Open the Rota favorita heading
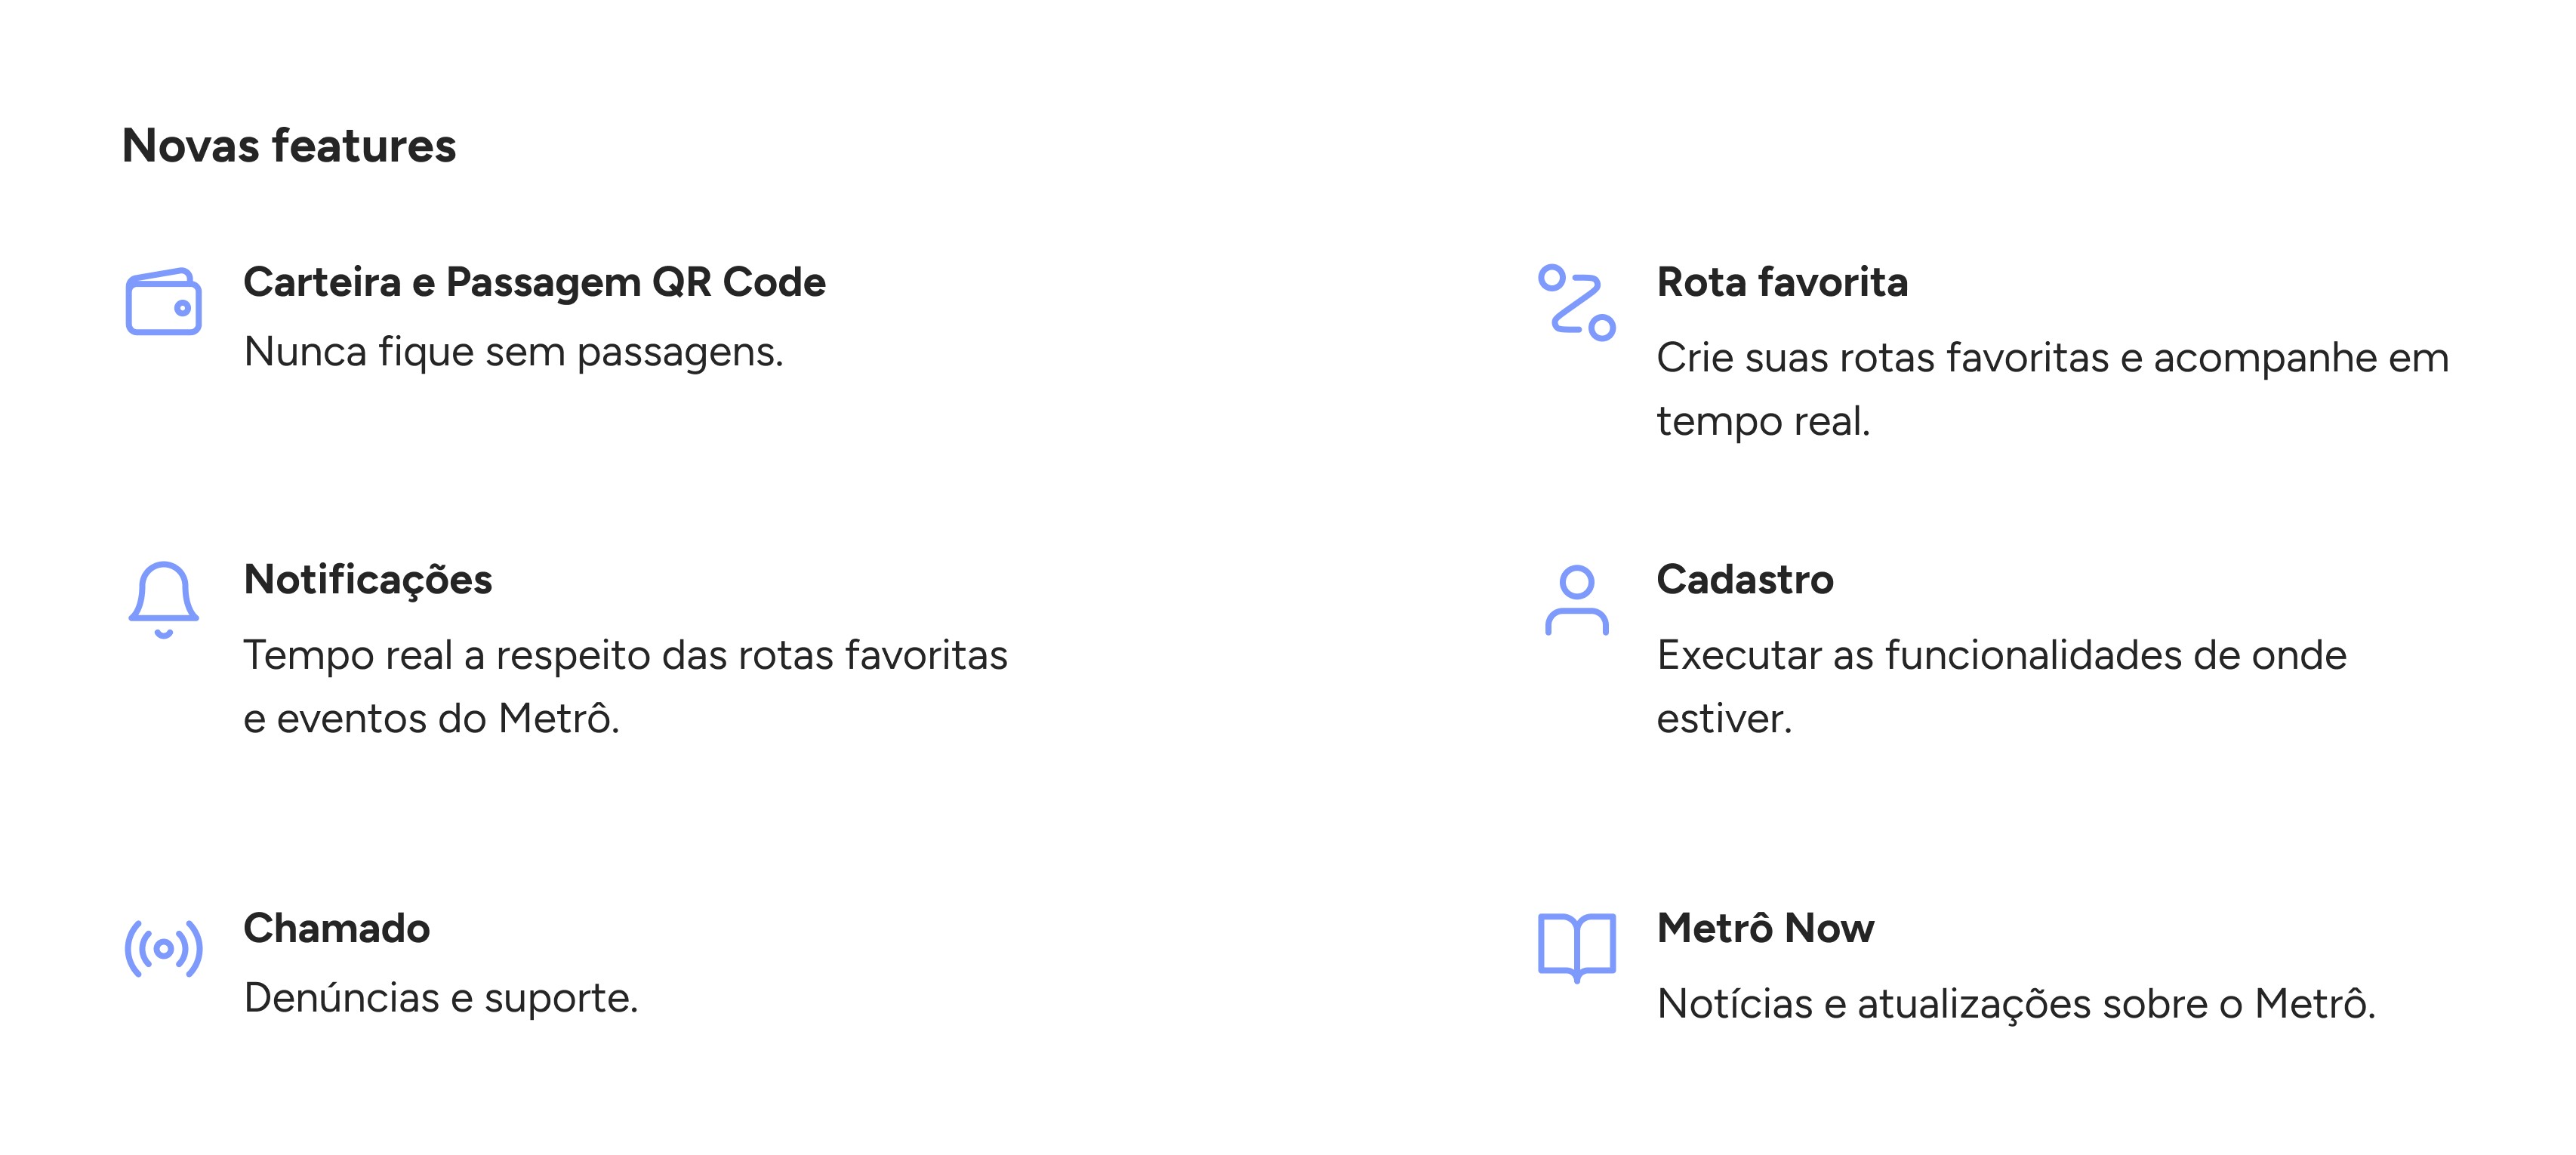 [x=1782, y=282]
